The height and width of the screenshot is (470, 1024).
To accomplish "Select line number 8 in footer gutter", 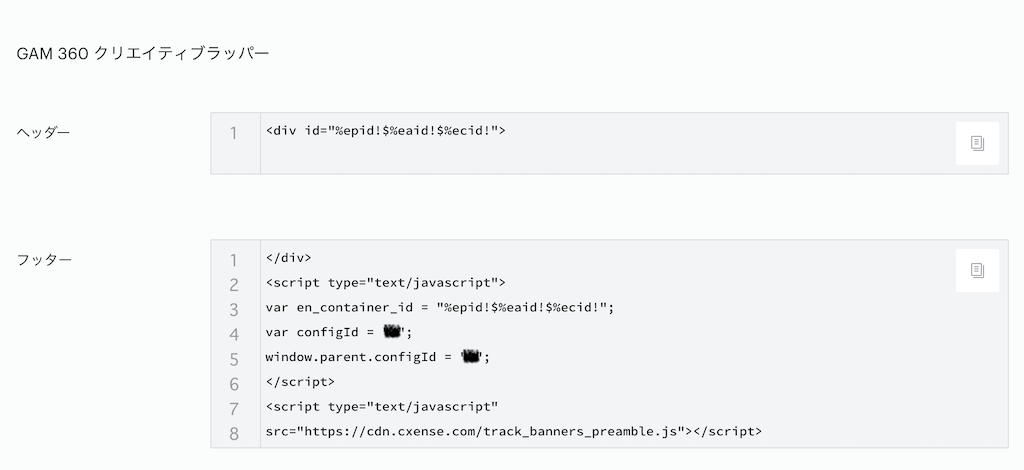I will click(234, 434).
